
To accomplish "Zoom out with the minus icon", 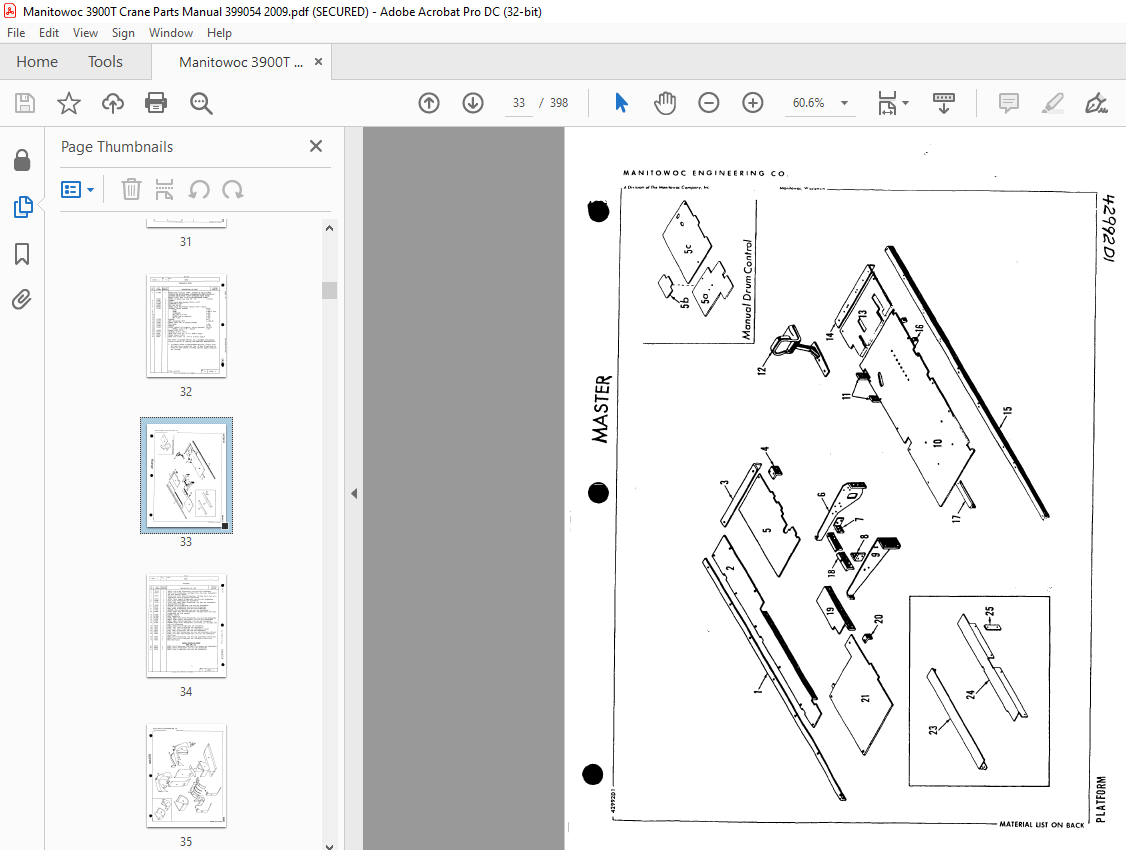I will 709,103.
